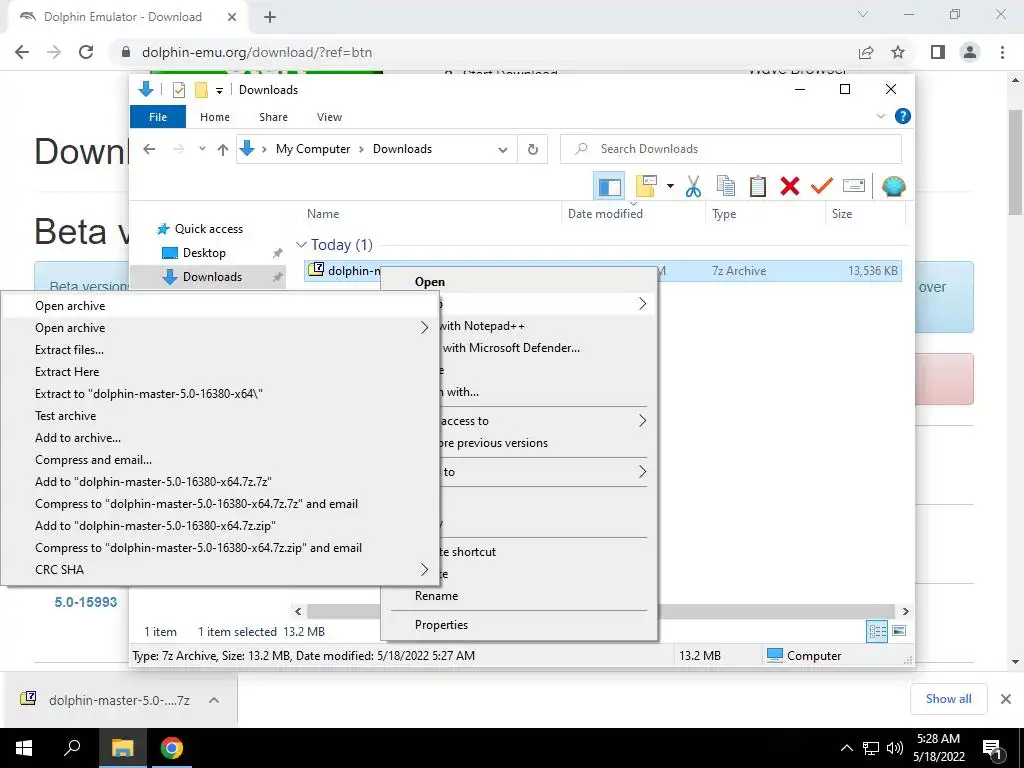The image size is (1024, 768).
Task: Sort by the Type column header
Action: [x=724, y=214]
